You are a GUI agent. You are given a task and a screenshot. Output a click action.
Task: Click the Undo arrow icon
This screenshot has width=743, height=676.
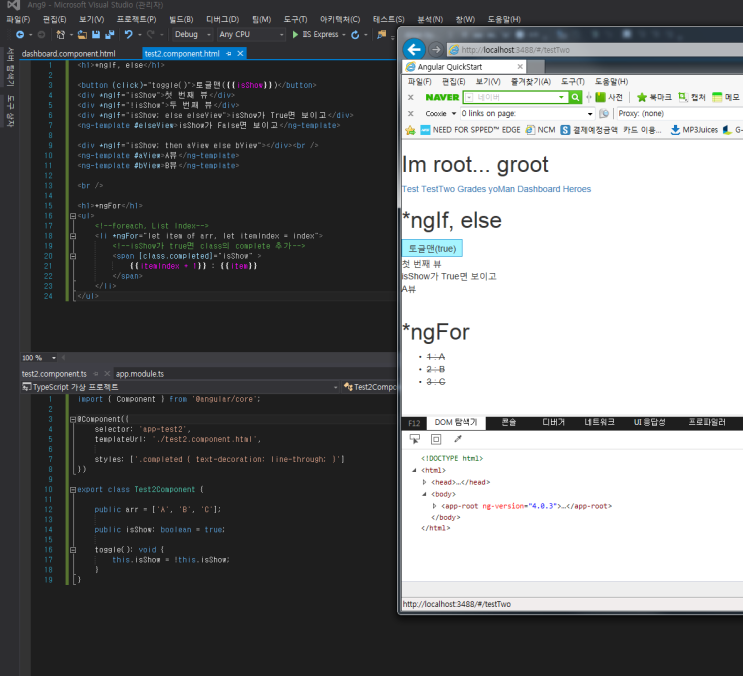coord(128,35)
